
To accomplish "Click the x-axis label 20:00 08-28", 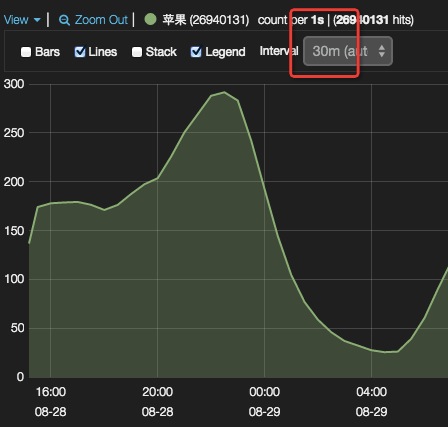I will [157, 402].
